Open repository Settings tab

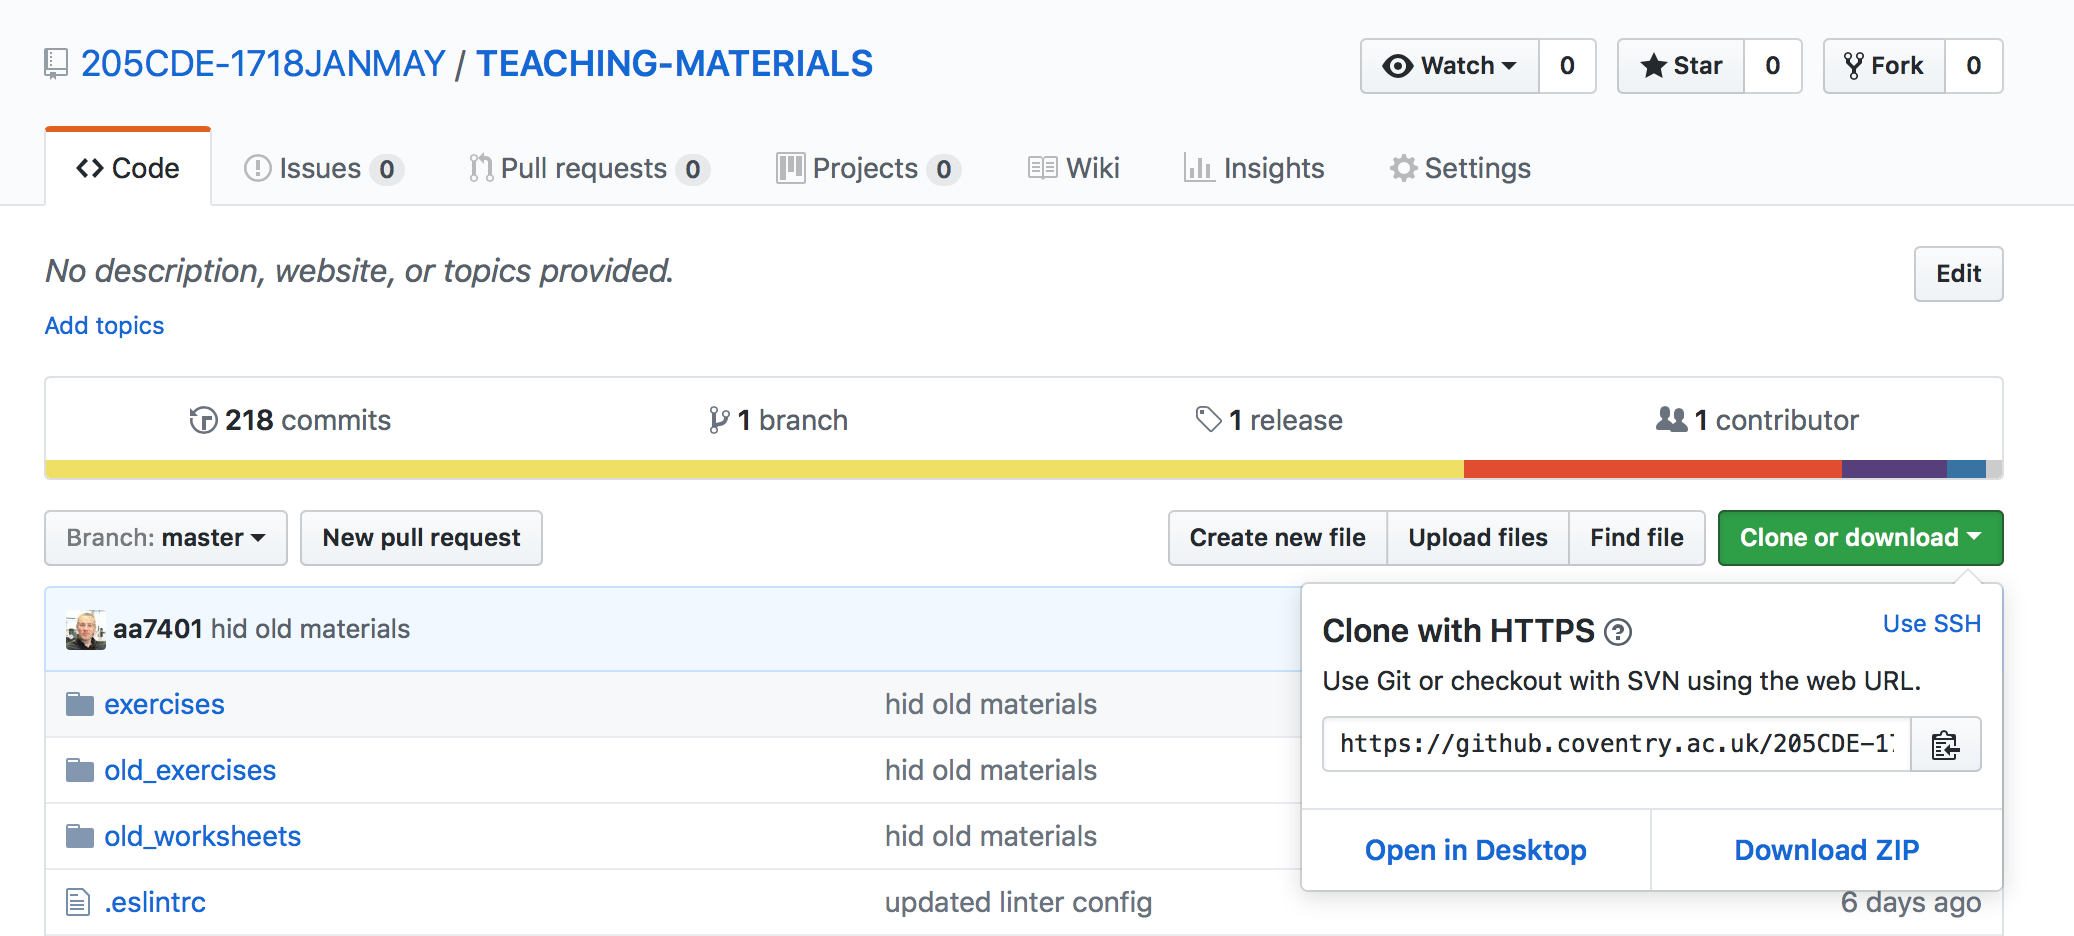[1460, 168]
